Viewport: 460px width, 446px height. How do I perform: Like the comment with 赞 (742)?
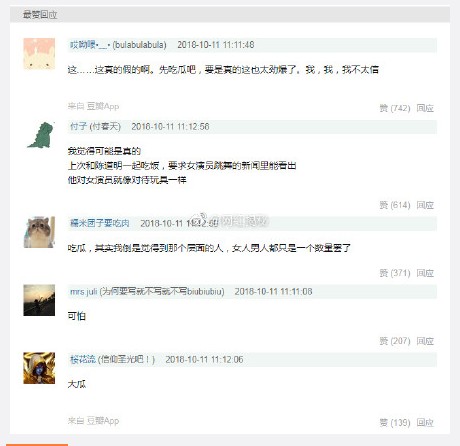pos(395,108)
